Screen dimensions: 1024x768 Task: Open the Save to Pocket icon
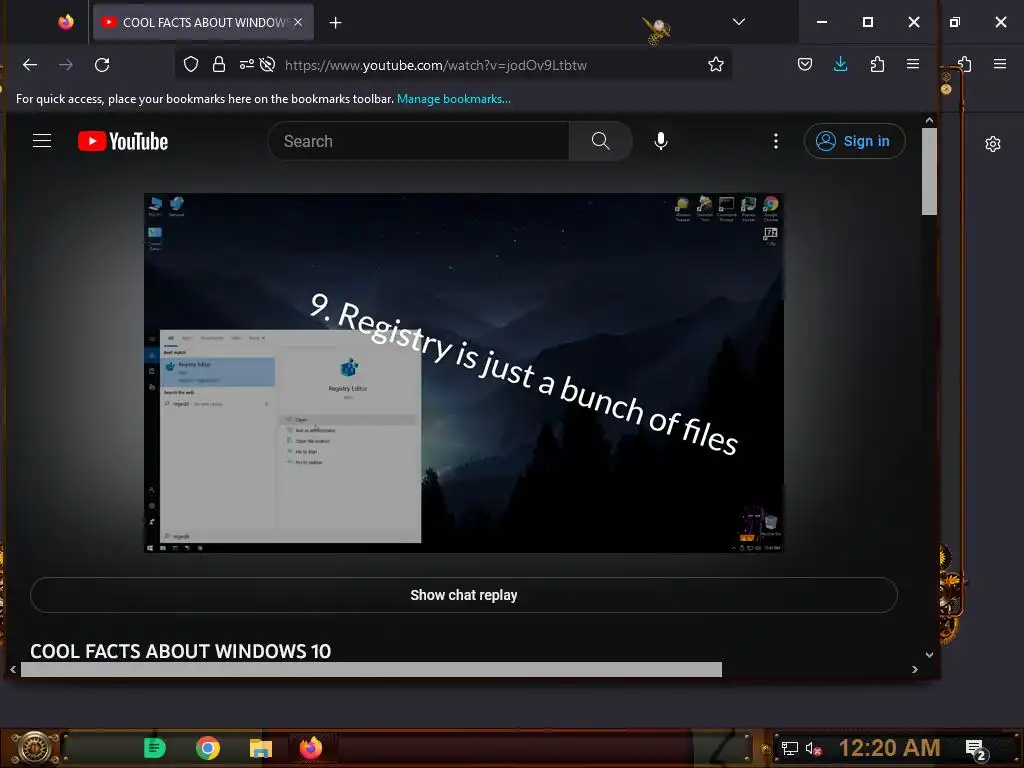pos(805,65)
